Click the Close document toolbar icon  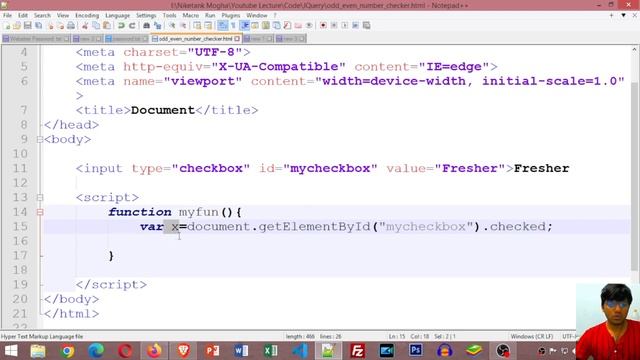[x=50, y=25]
